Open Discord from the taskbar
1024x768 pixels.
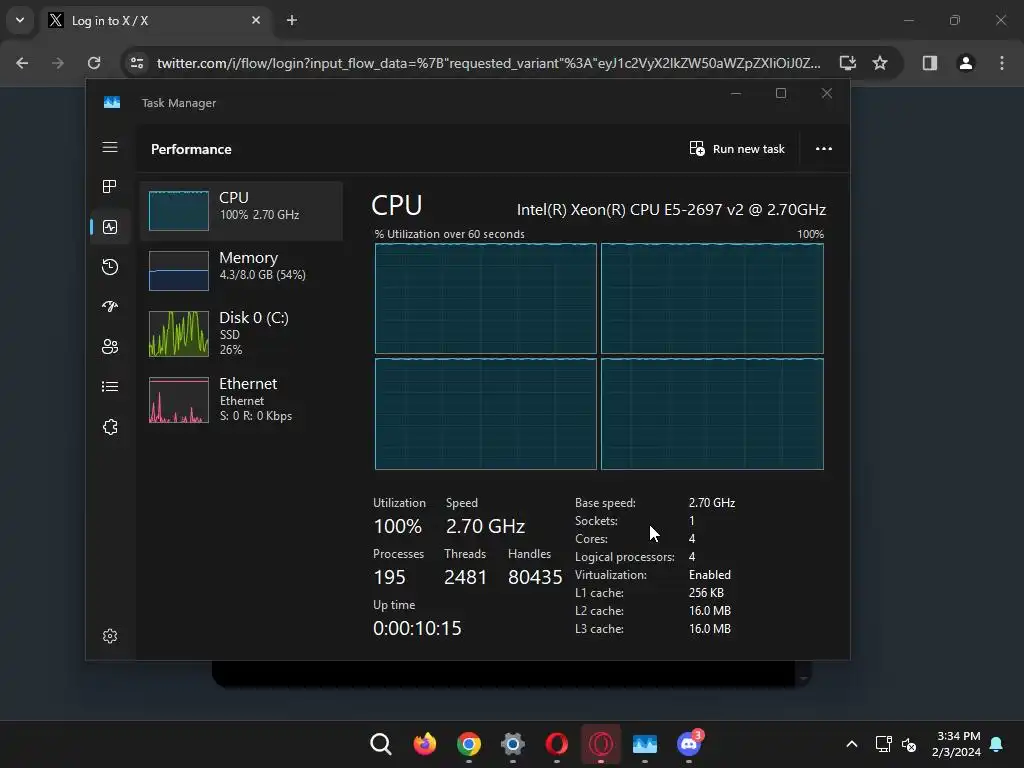coord(689,744)
